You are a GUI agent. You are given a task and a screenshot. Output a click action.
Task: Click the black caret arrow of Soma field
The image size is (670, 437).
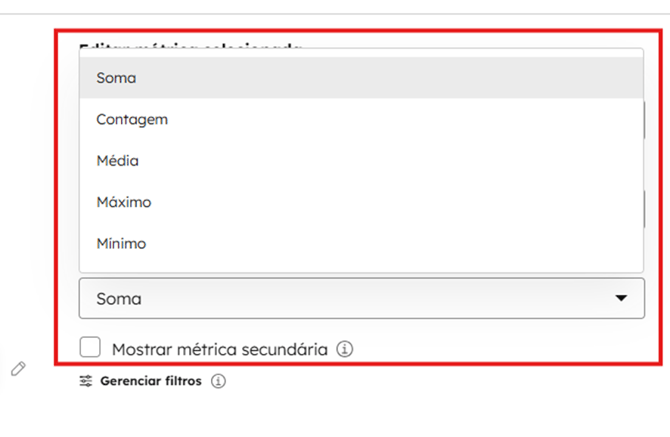(x=621, y=298)
